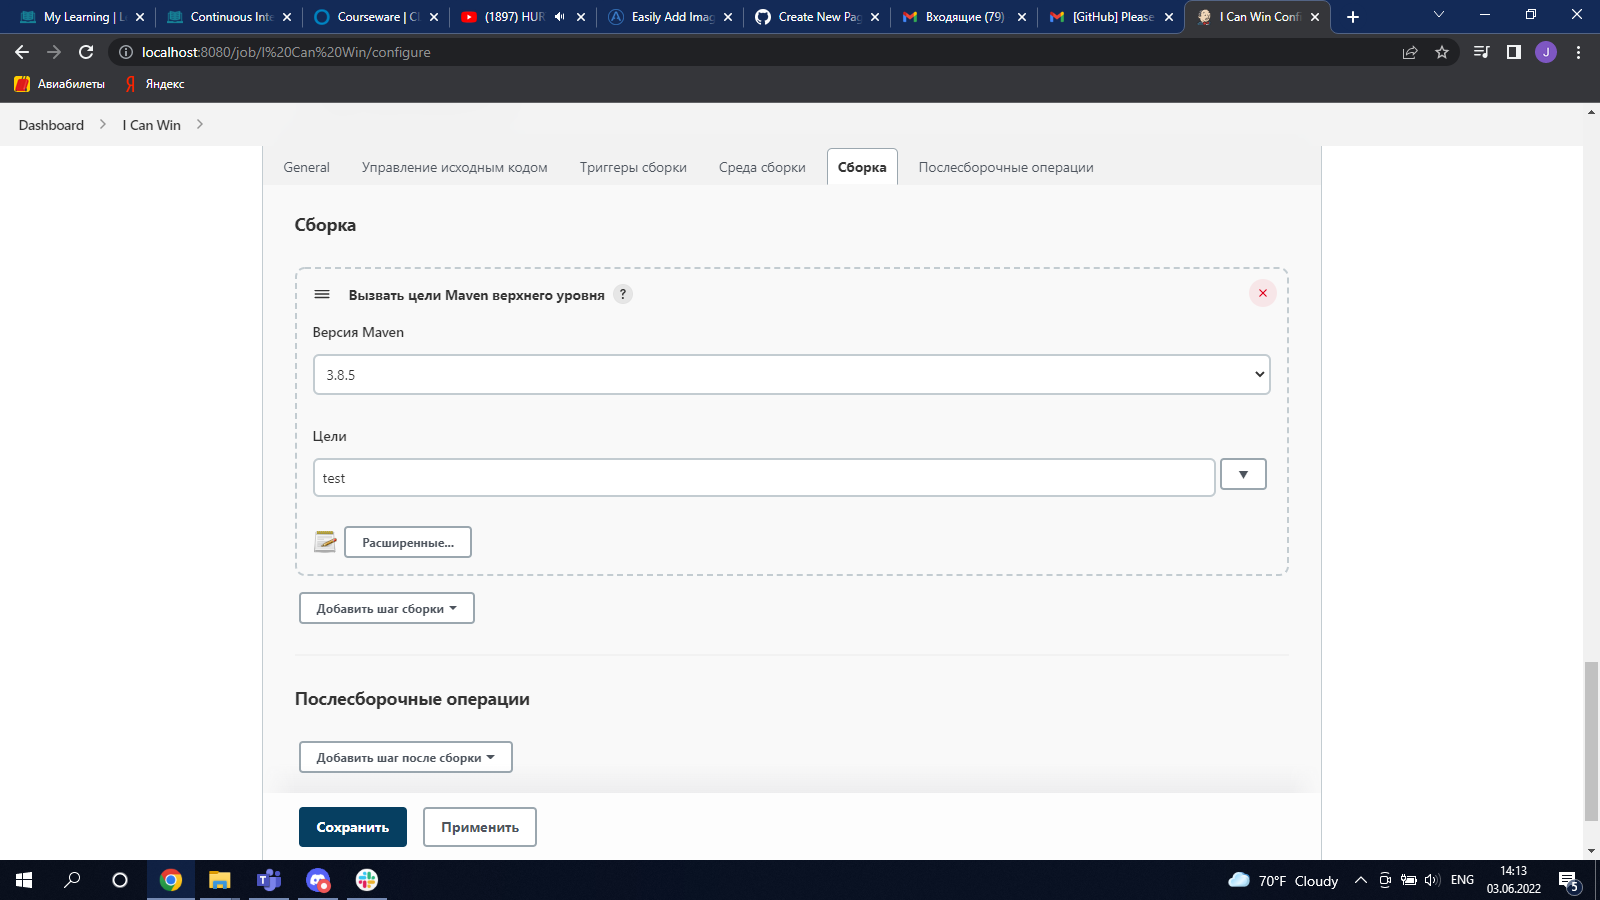1600x900 pixels.
Task: Jump to the Послесборочные операции tab
Action: 1006,167
